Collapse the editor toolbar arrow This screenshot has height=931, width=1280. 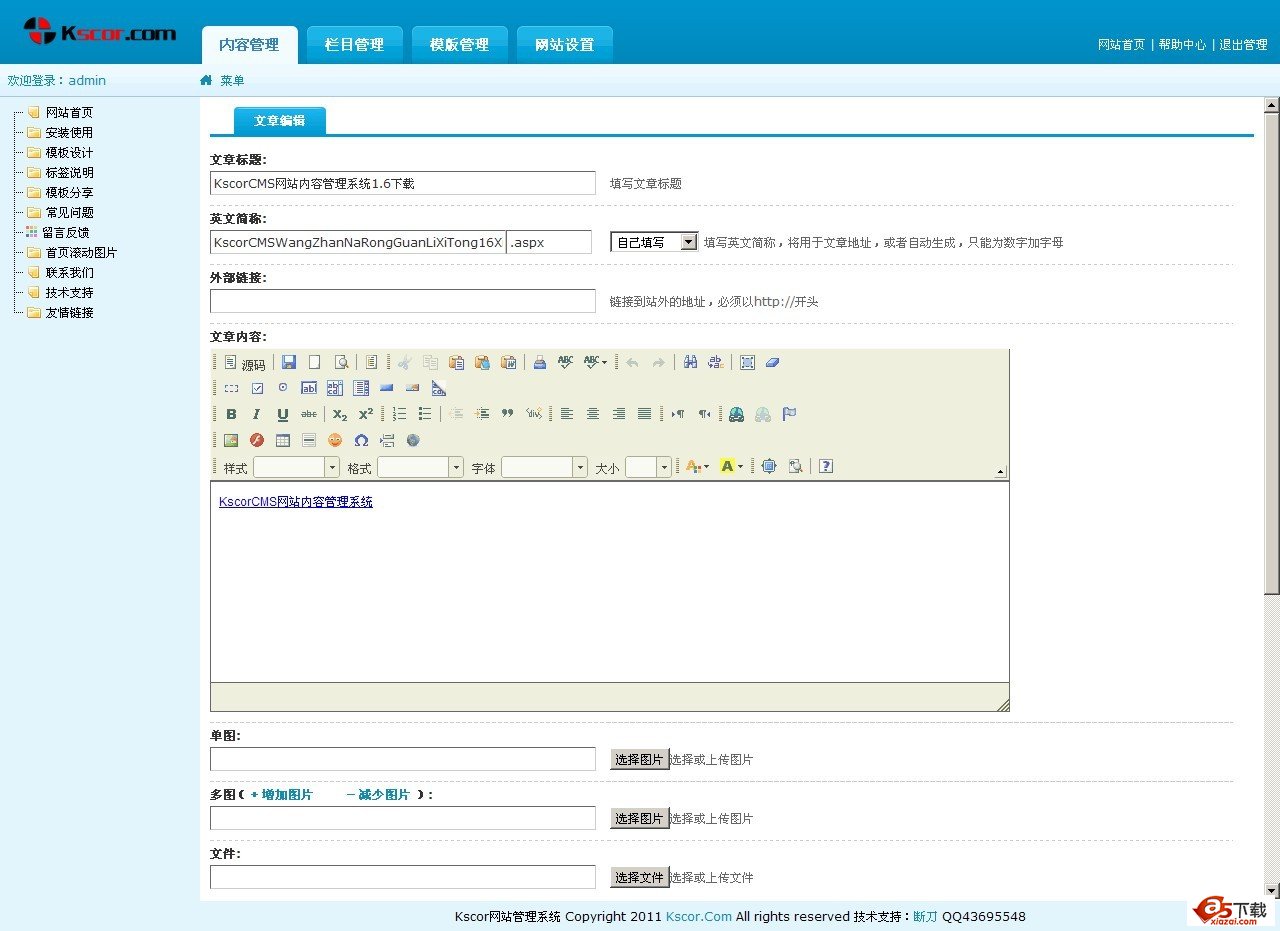pyautogui.click(x=1000, y=471)
